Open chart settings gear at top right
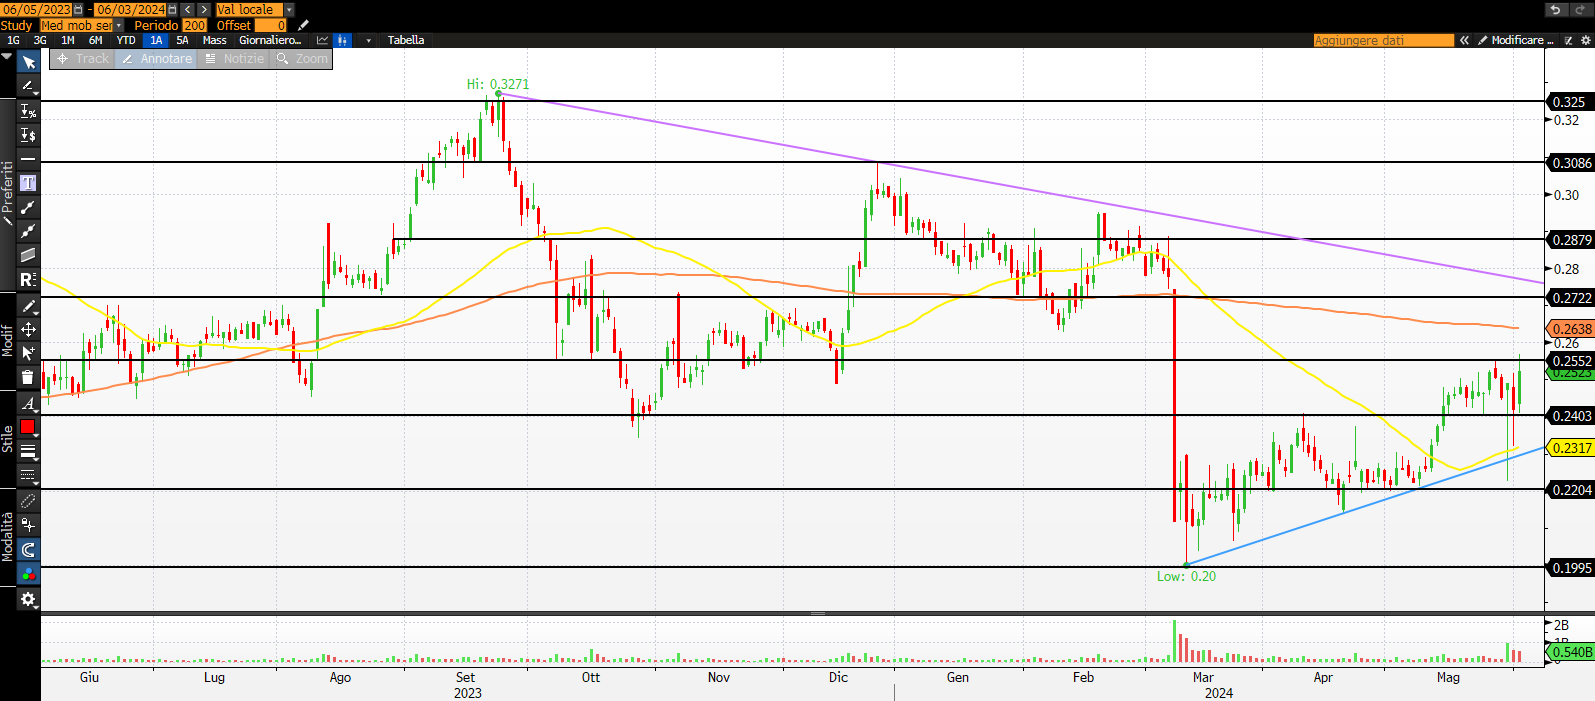The image size is (1595, 701). pos(1585,40)
